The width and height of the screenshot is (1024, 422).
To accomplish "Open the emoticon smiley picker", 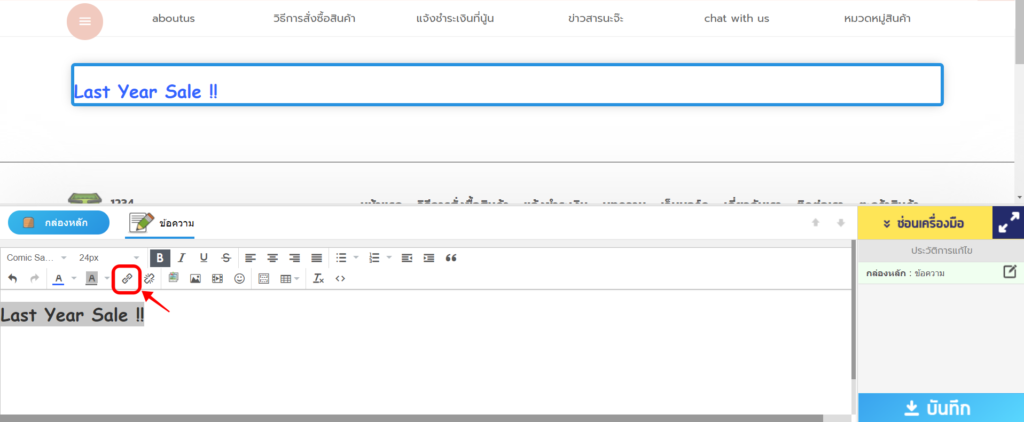I will tap(240, 278).
